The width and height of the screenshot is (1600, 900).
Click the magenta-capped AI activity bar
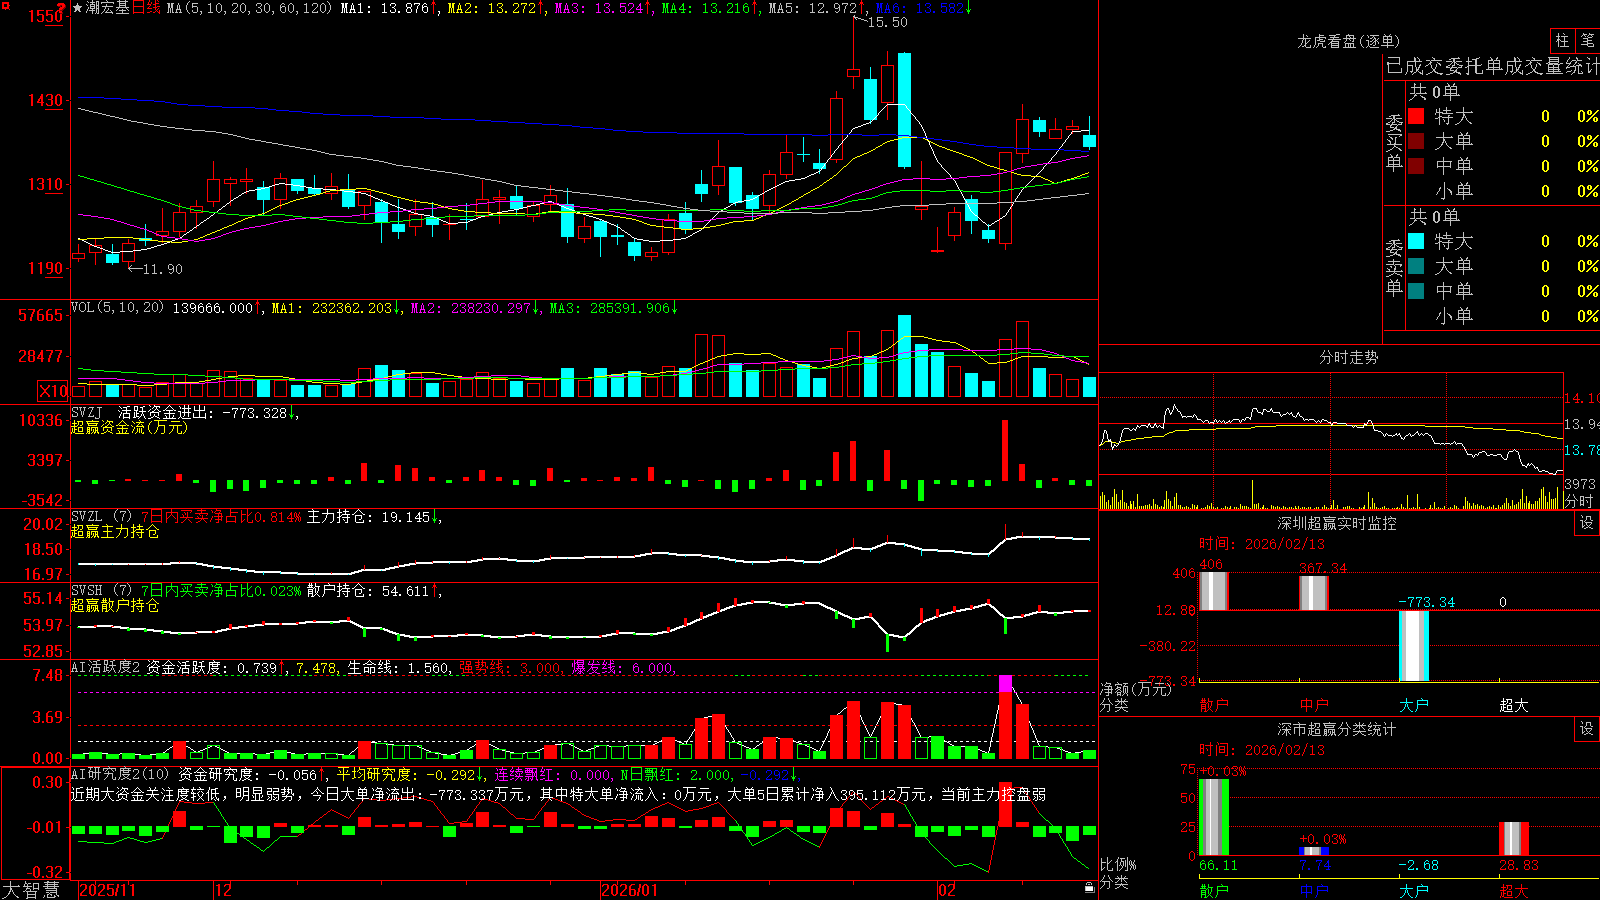[x=1005, y=717]
